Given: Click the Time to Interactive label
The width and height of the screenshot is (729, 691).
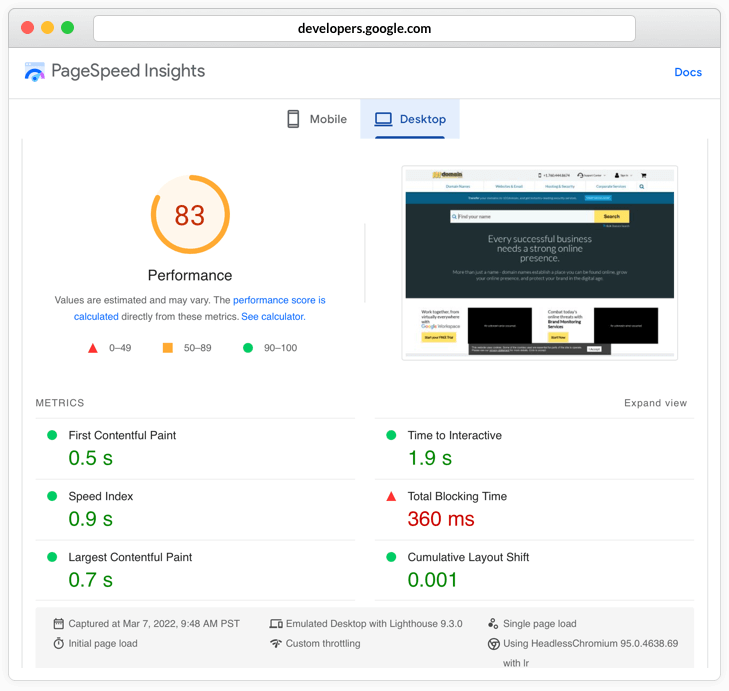Looking at the screenshot, I should 455,435.
